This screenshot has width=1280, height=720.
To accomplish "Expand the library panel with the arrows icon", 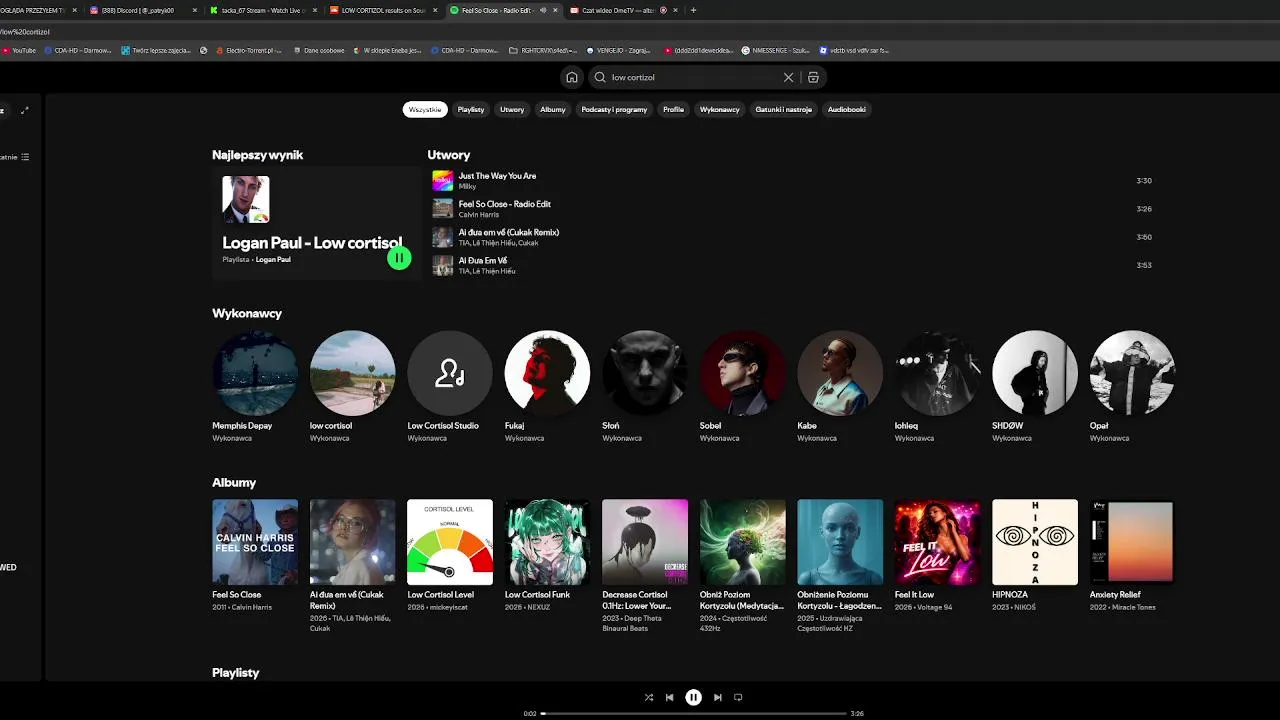I will click(x=25, y=110).
